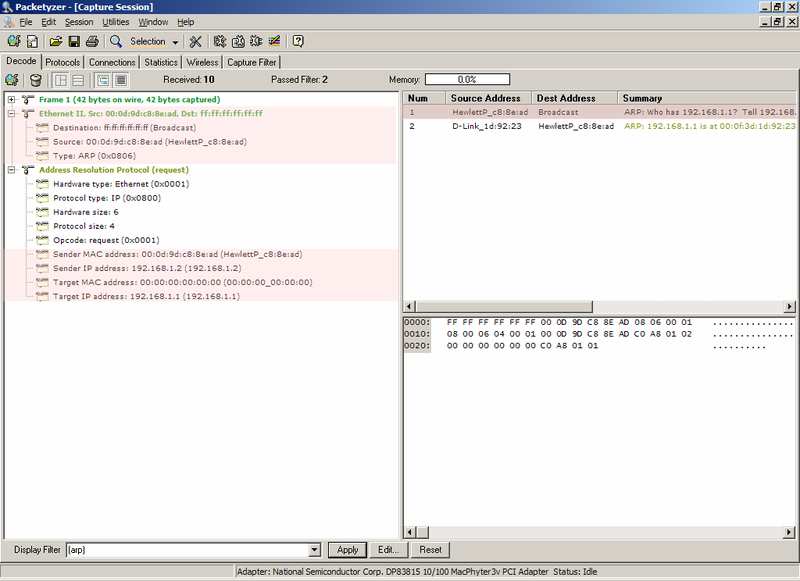Viewport: 800px width, 581px height.
Task: Click the new session document icon
Action: [32, 41]
